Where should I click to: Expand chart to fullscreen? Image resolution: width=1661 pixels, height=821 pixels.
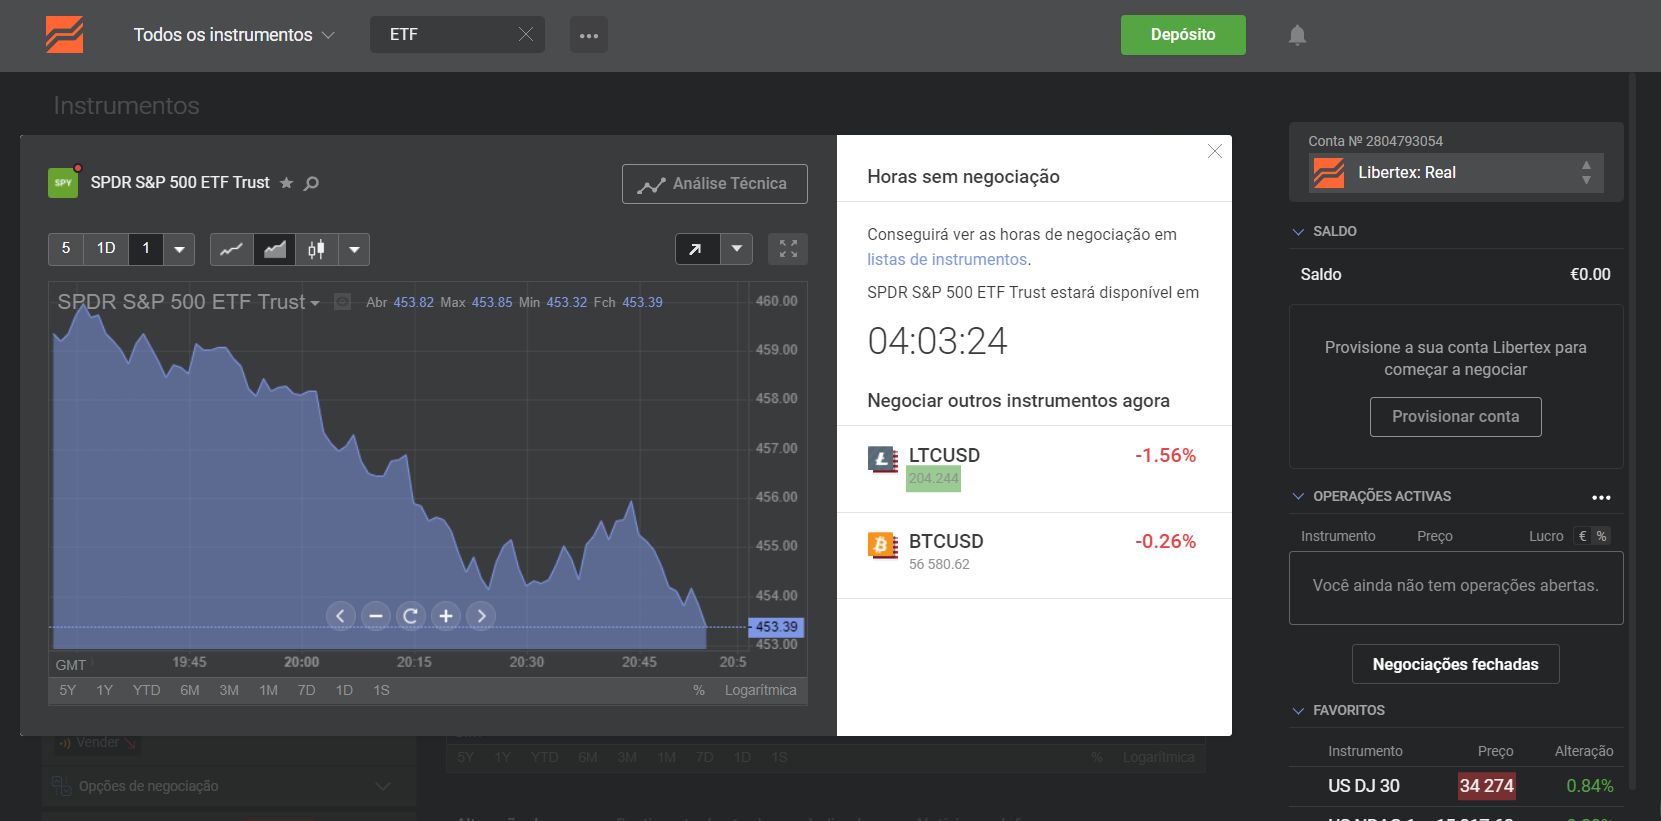pos(788,249)
